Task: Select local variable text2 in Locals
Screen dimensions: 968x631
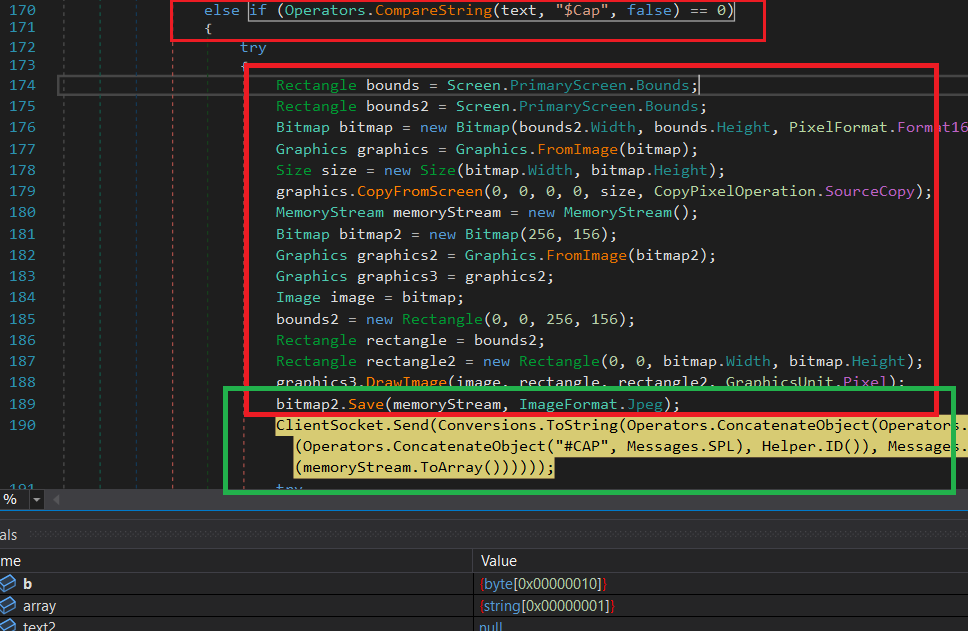Action: 40,625
